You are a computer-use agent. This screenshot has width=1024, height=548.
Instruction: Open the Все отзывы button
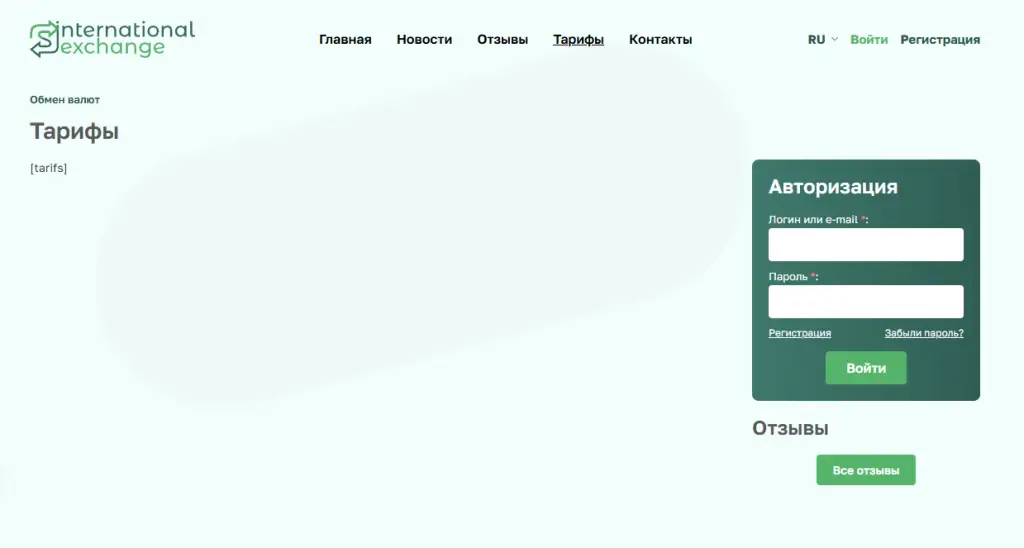[865, 470]
